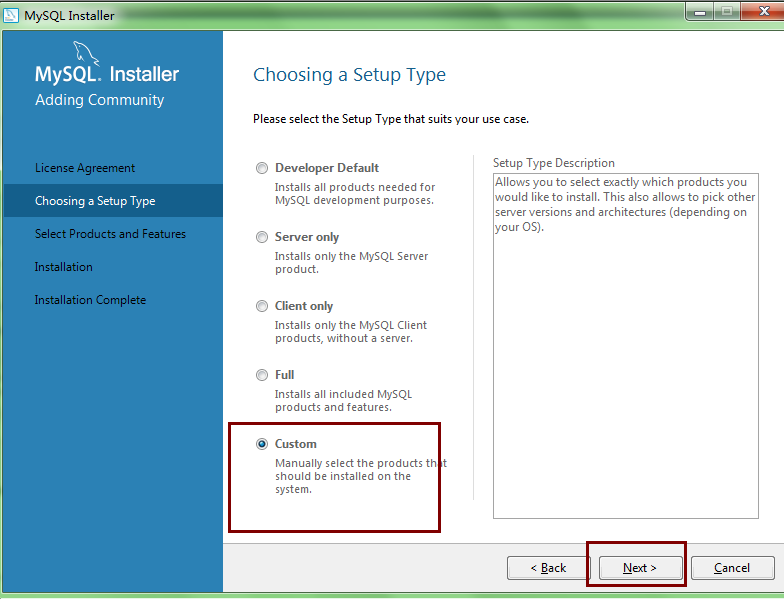
Task: Close the MySQL Installer window
Action: click(x=764, y=12)
